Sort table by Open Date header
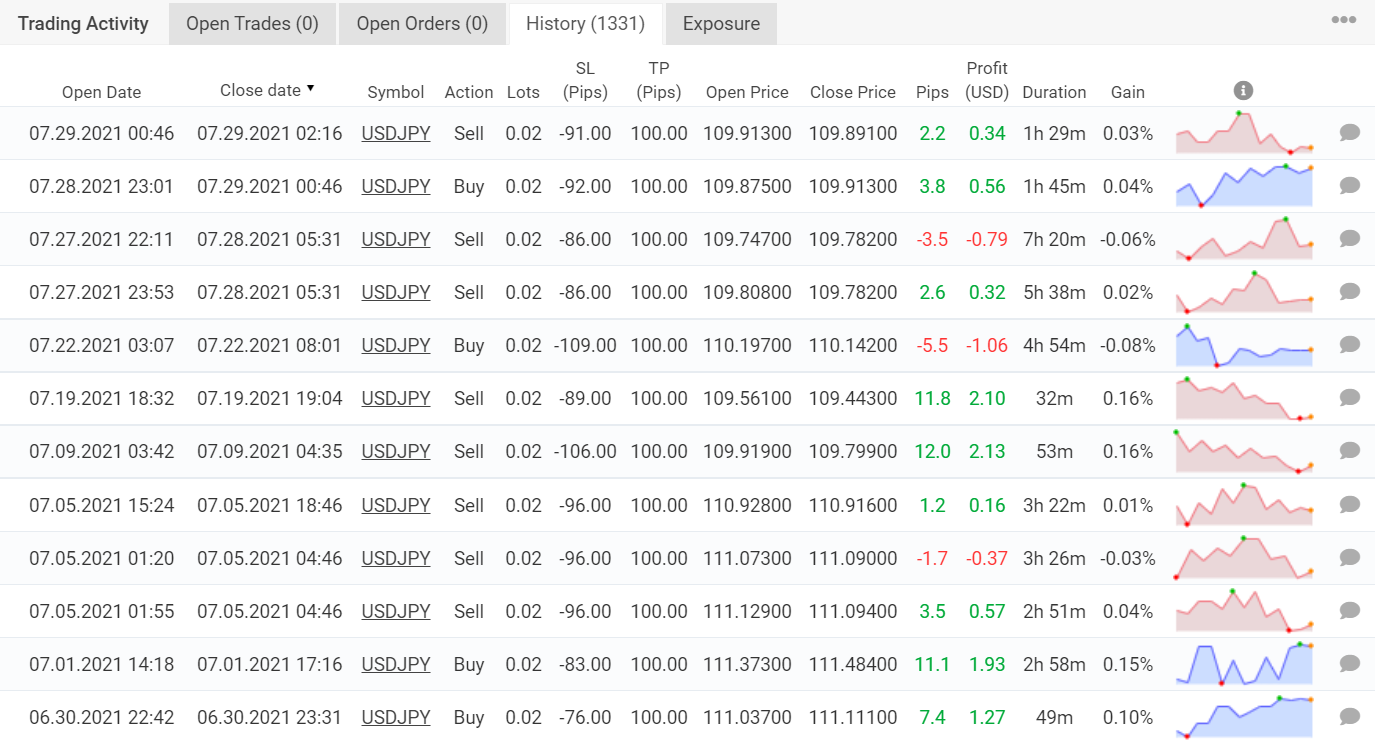Viewport: 1375px width, 741px height. [x=102, y=92]
